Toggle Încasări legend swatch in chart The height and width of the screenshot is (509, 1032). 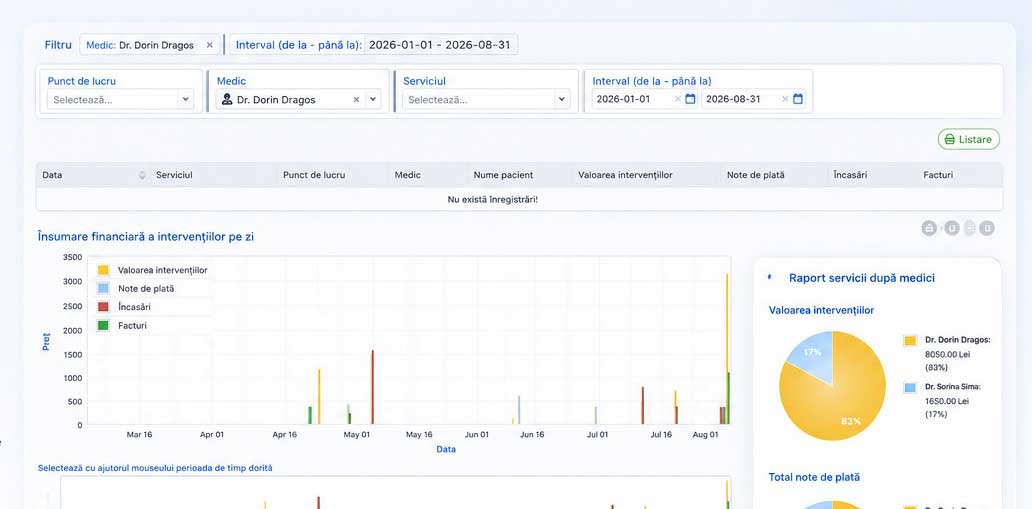tap(103, 307)
